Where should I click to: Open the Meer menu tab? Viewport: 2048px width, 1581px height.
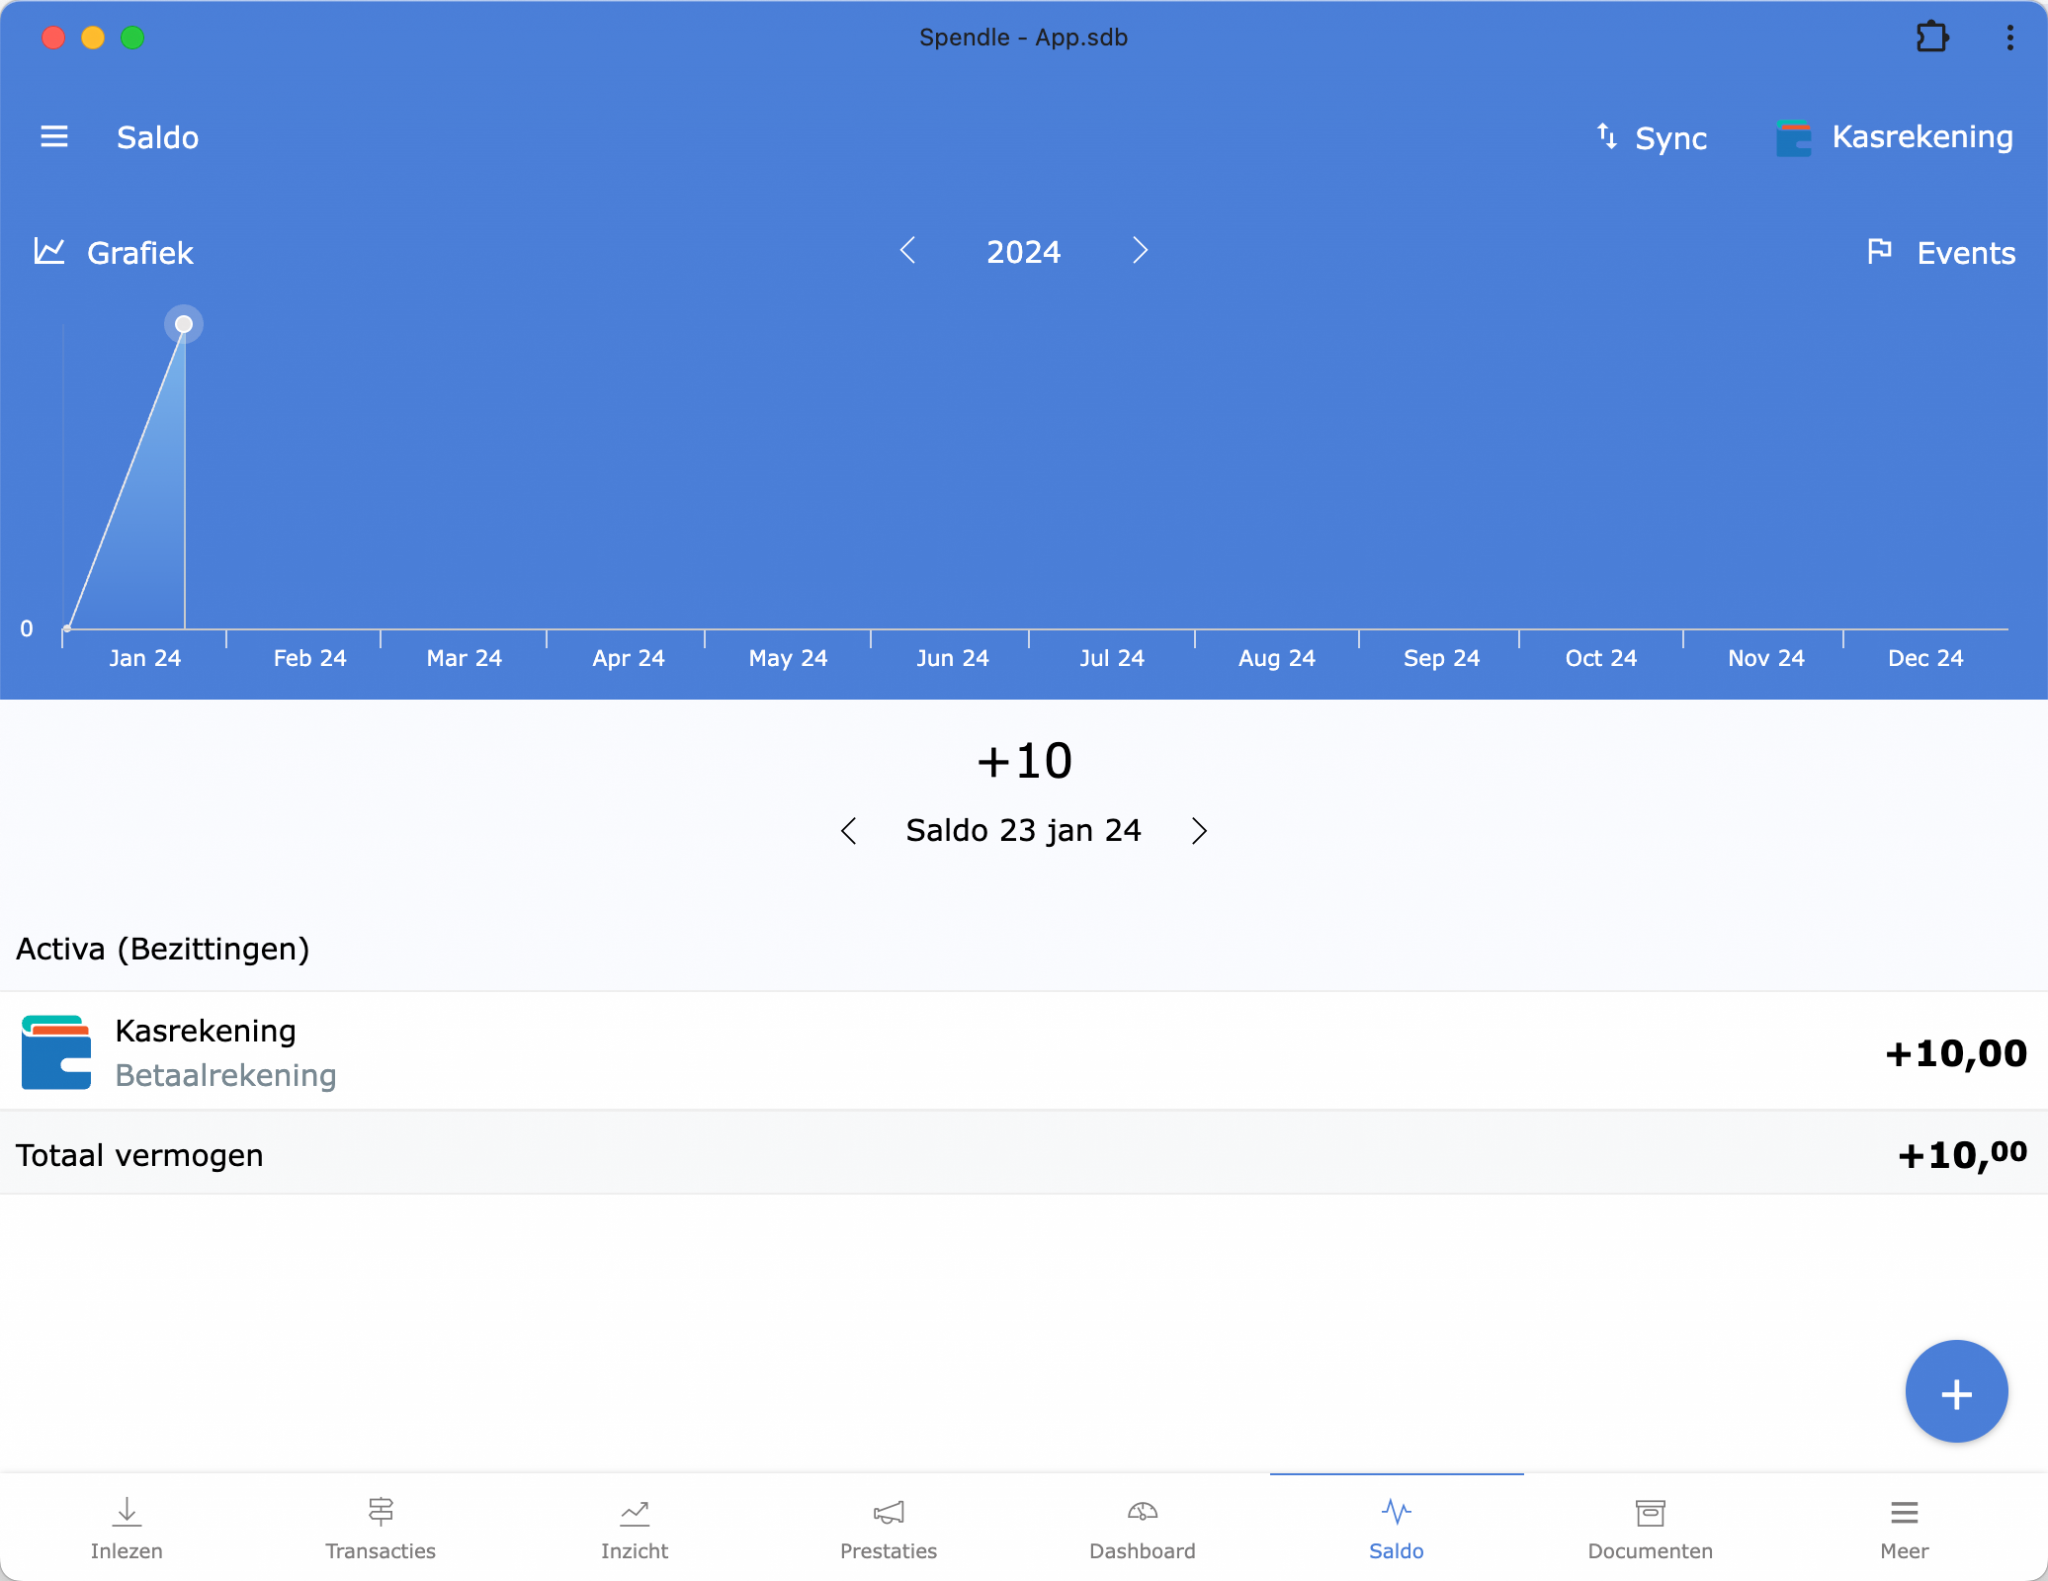tap(1904, 1528)
